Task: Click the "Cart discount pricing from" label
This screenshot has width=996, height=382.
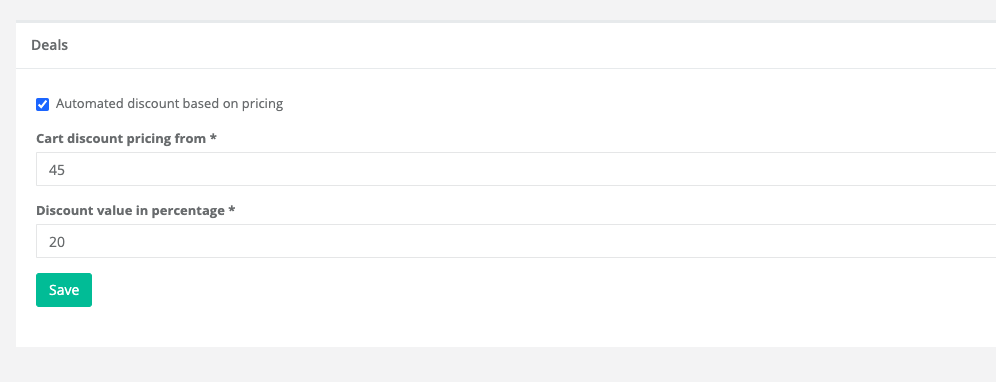Action: coord(121,139)
